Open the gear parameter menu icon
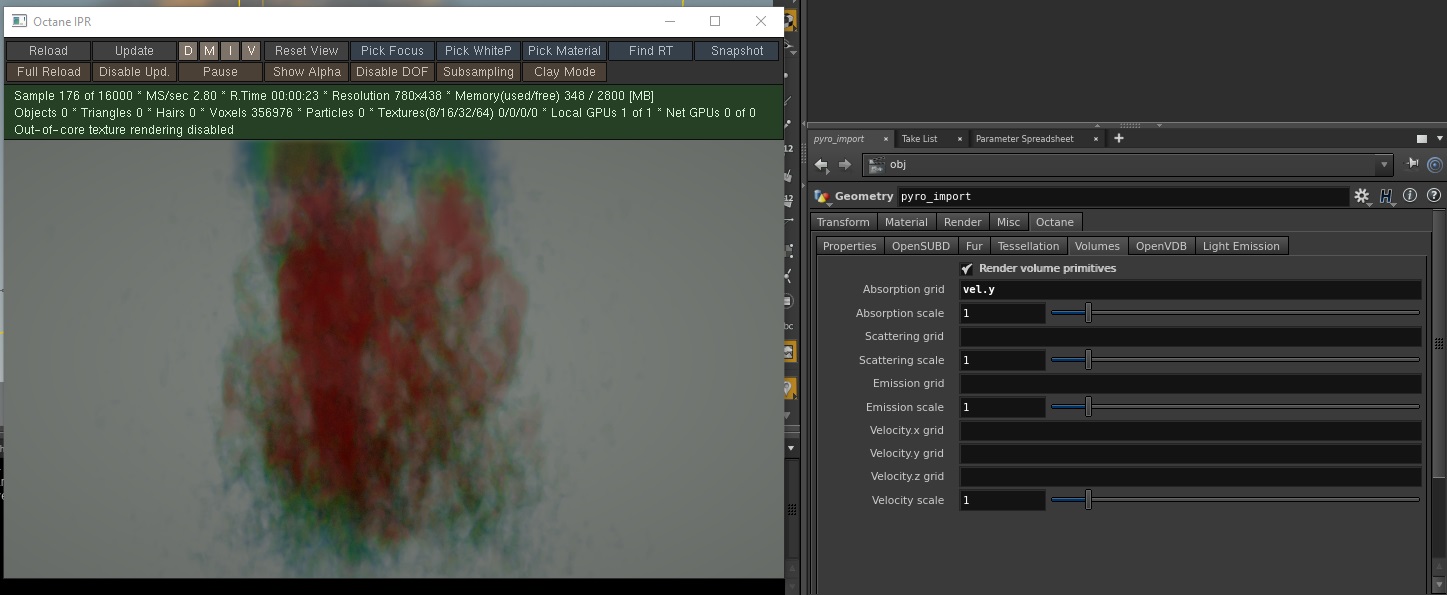 point(1362,197)
